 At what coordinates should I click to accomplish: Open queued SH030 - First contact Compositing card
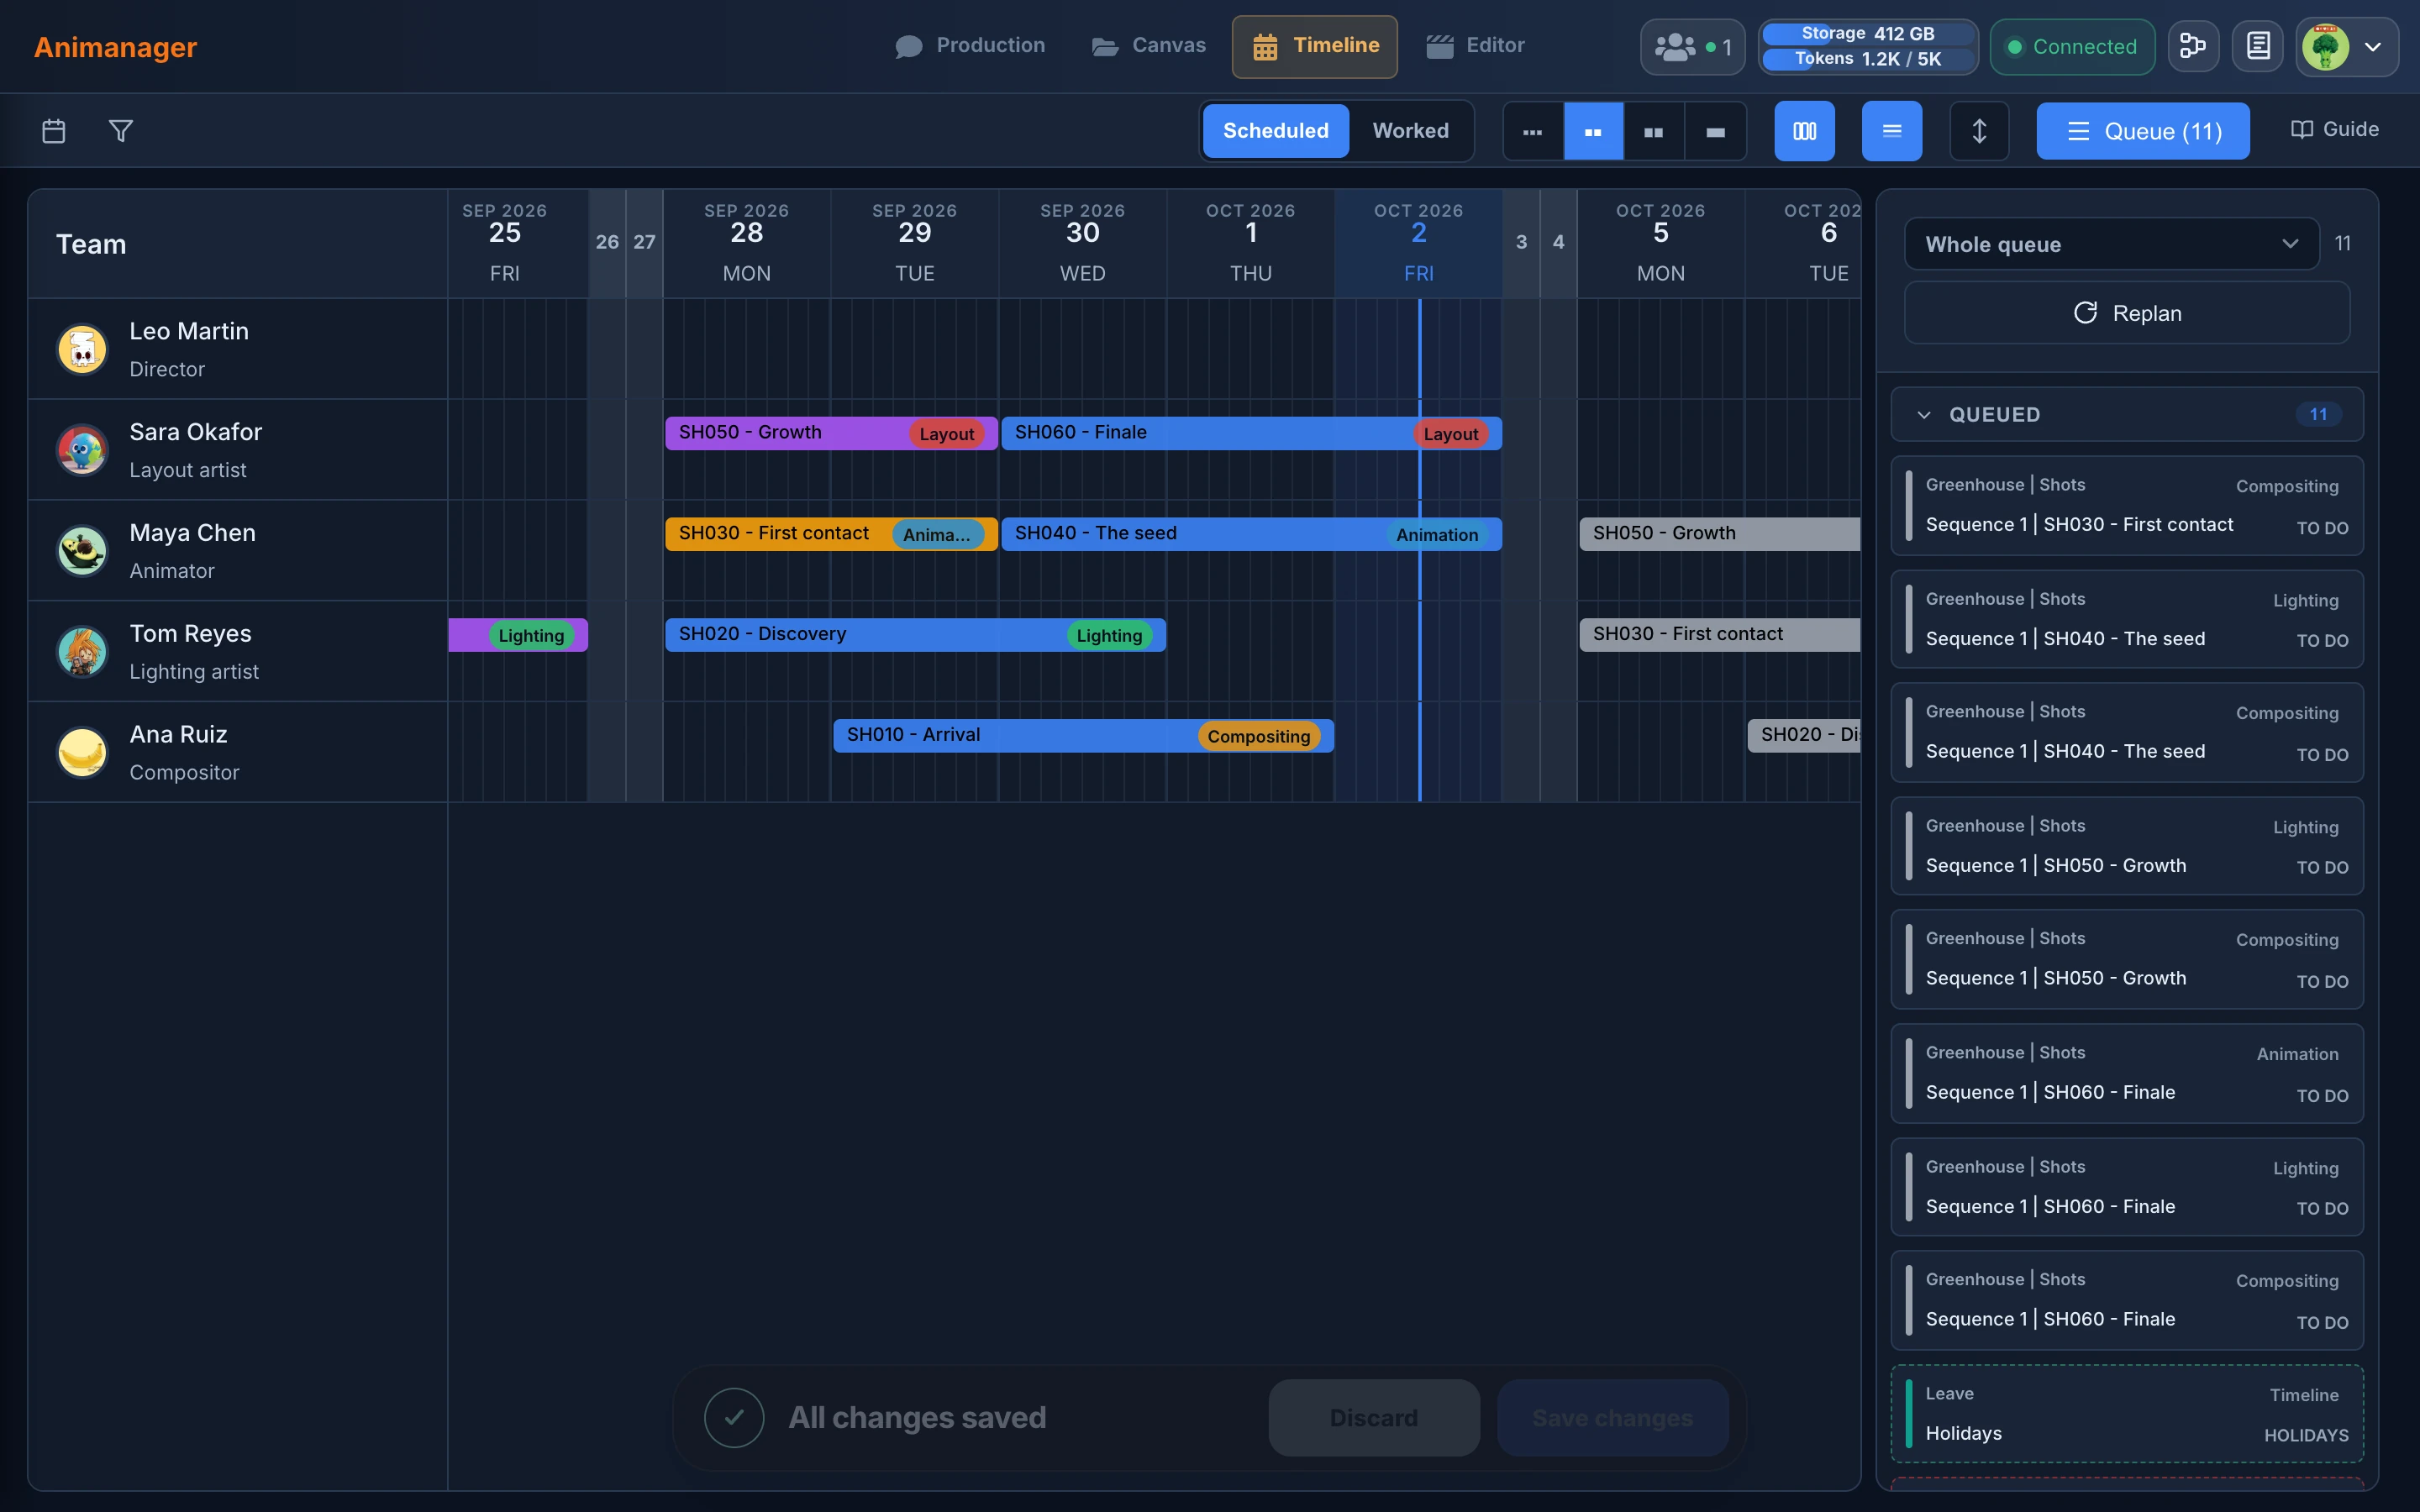click(2127, 506)
